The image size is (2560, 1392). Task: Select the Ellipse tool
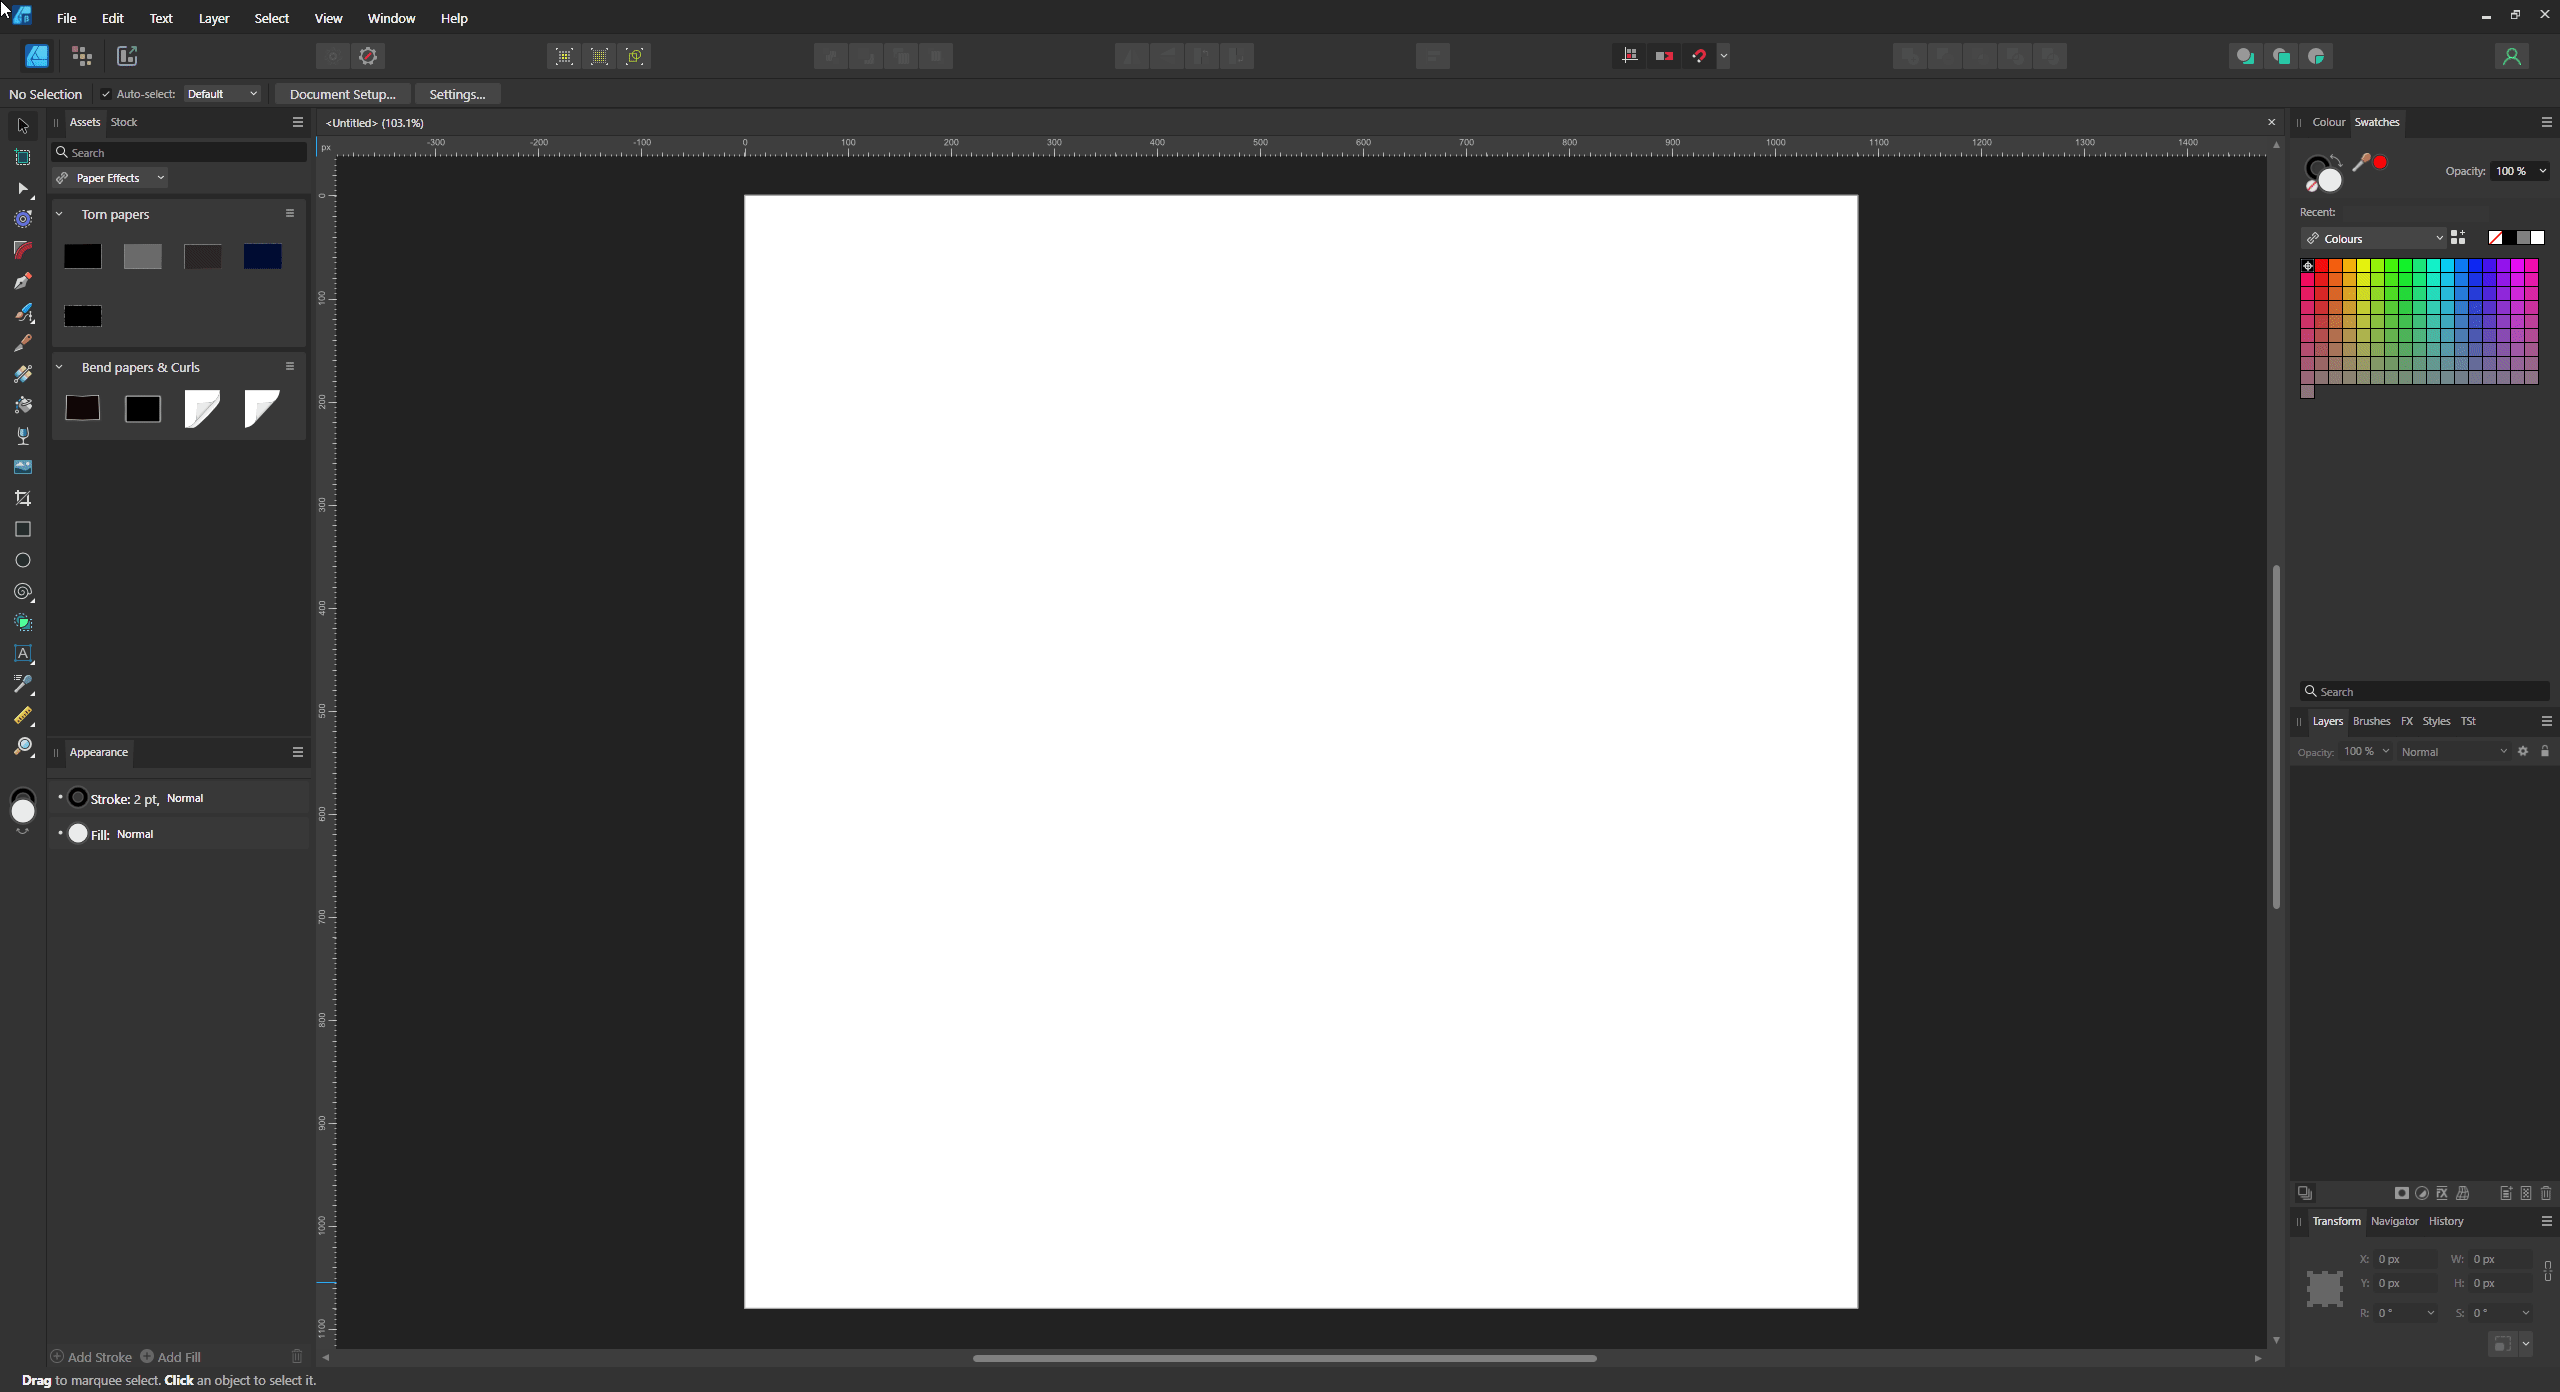coord(23,560)
